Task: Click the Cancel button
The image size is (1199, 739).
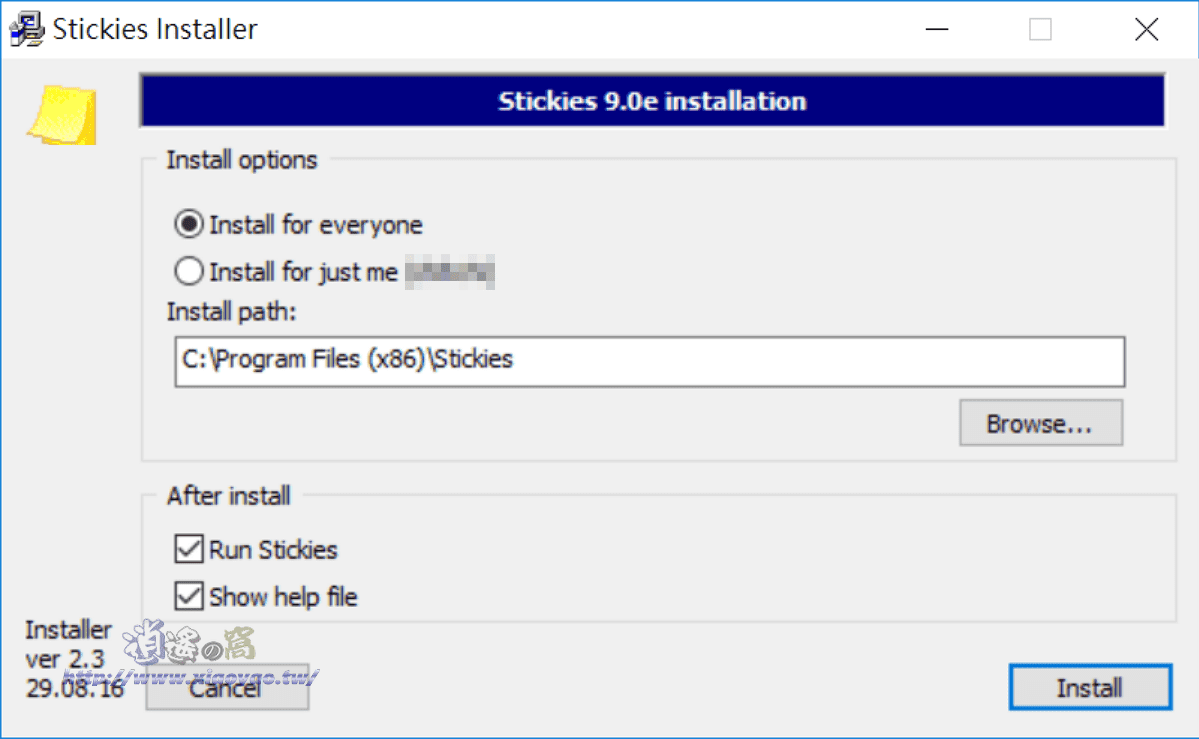Action: (227, 687)
